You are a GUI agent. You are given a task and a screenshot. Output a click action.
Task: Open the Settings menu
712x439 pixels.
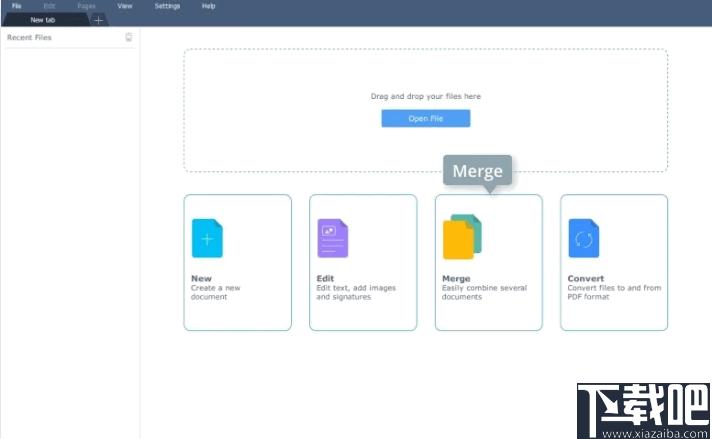point(167,6)
